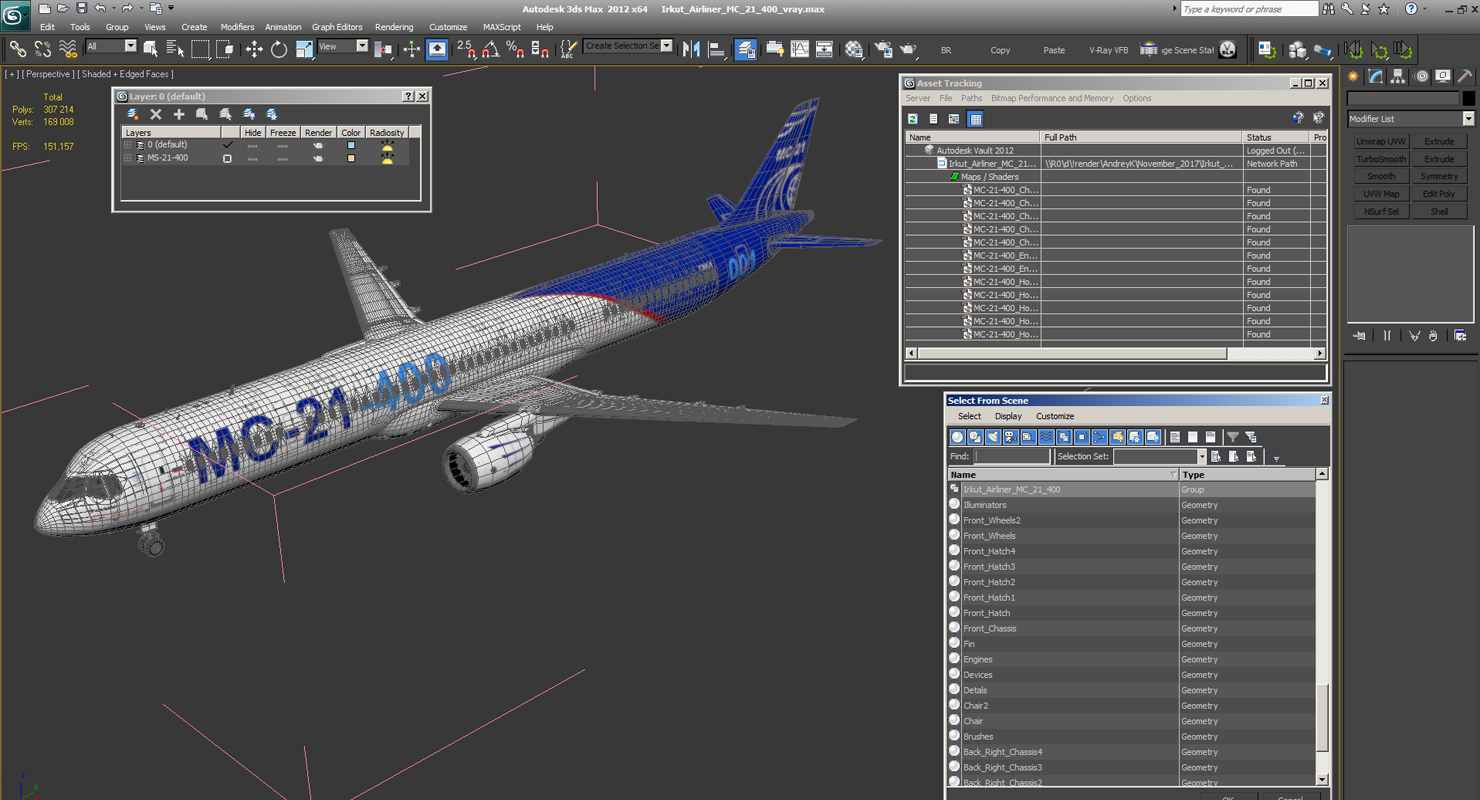Click object color swatch in Modify panel
Image resolution: width=1480 pixels, height=800 pixels.
[x=1468, y=98]
